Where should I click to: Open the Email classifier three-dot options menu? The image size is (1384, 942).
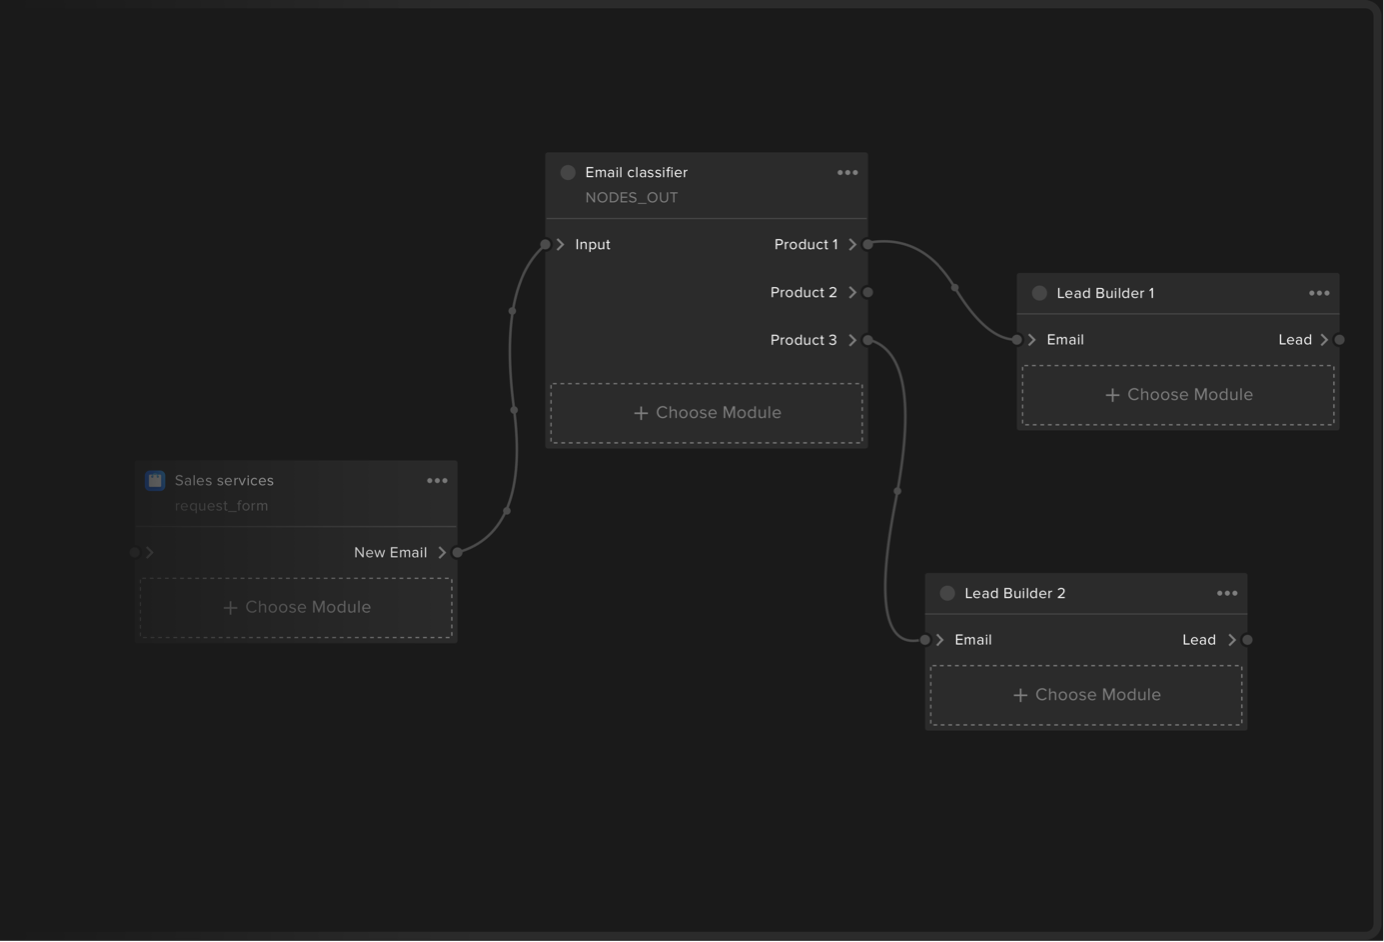tap(847, 172)
